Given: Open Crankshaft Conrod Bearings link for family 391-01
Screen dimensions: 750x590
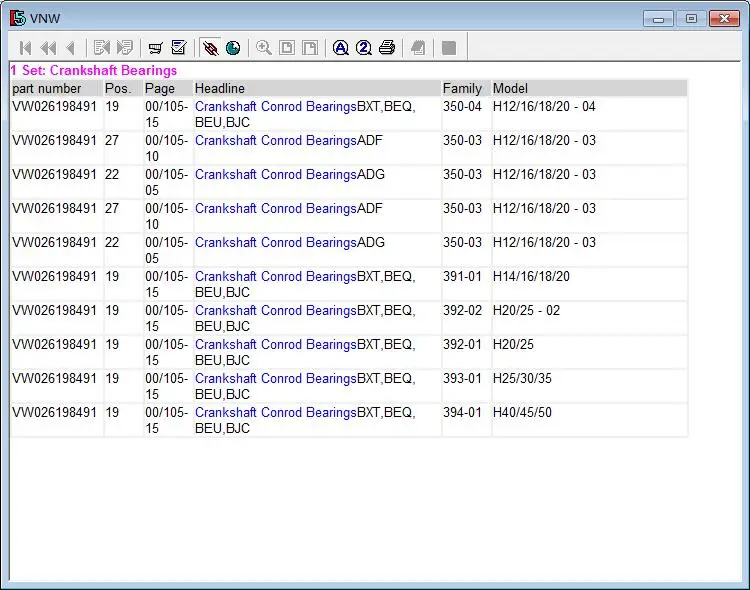Looking at the screenshot, I should (x=276, y=276).
